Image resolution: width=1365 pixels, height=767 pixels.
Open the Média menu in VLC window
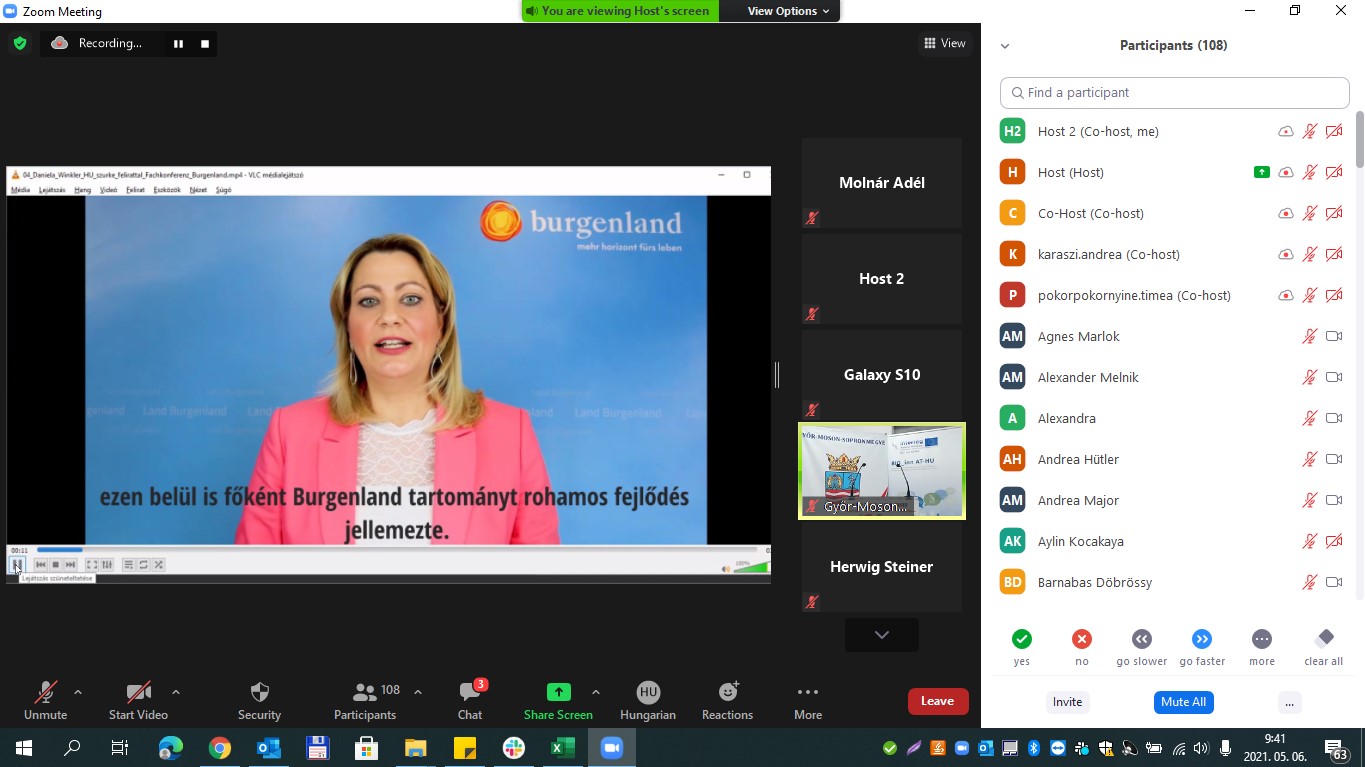pos(20,189)
